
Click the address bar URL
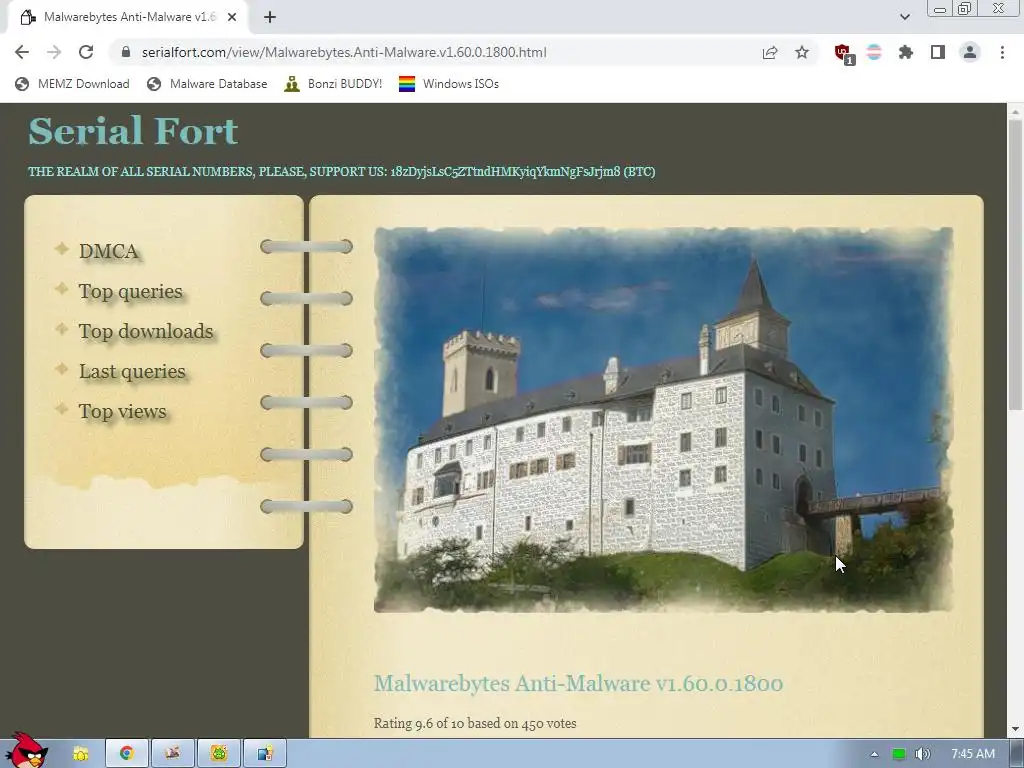[x=344, y=52]
